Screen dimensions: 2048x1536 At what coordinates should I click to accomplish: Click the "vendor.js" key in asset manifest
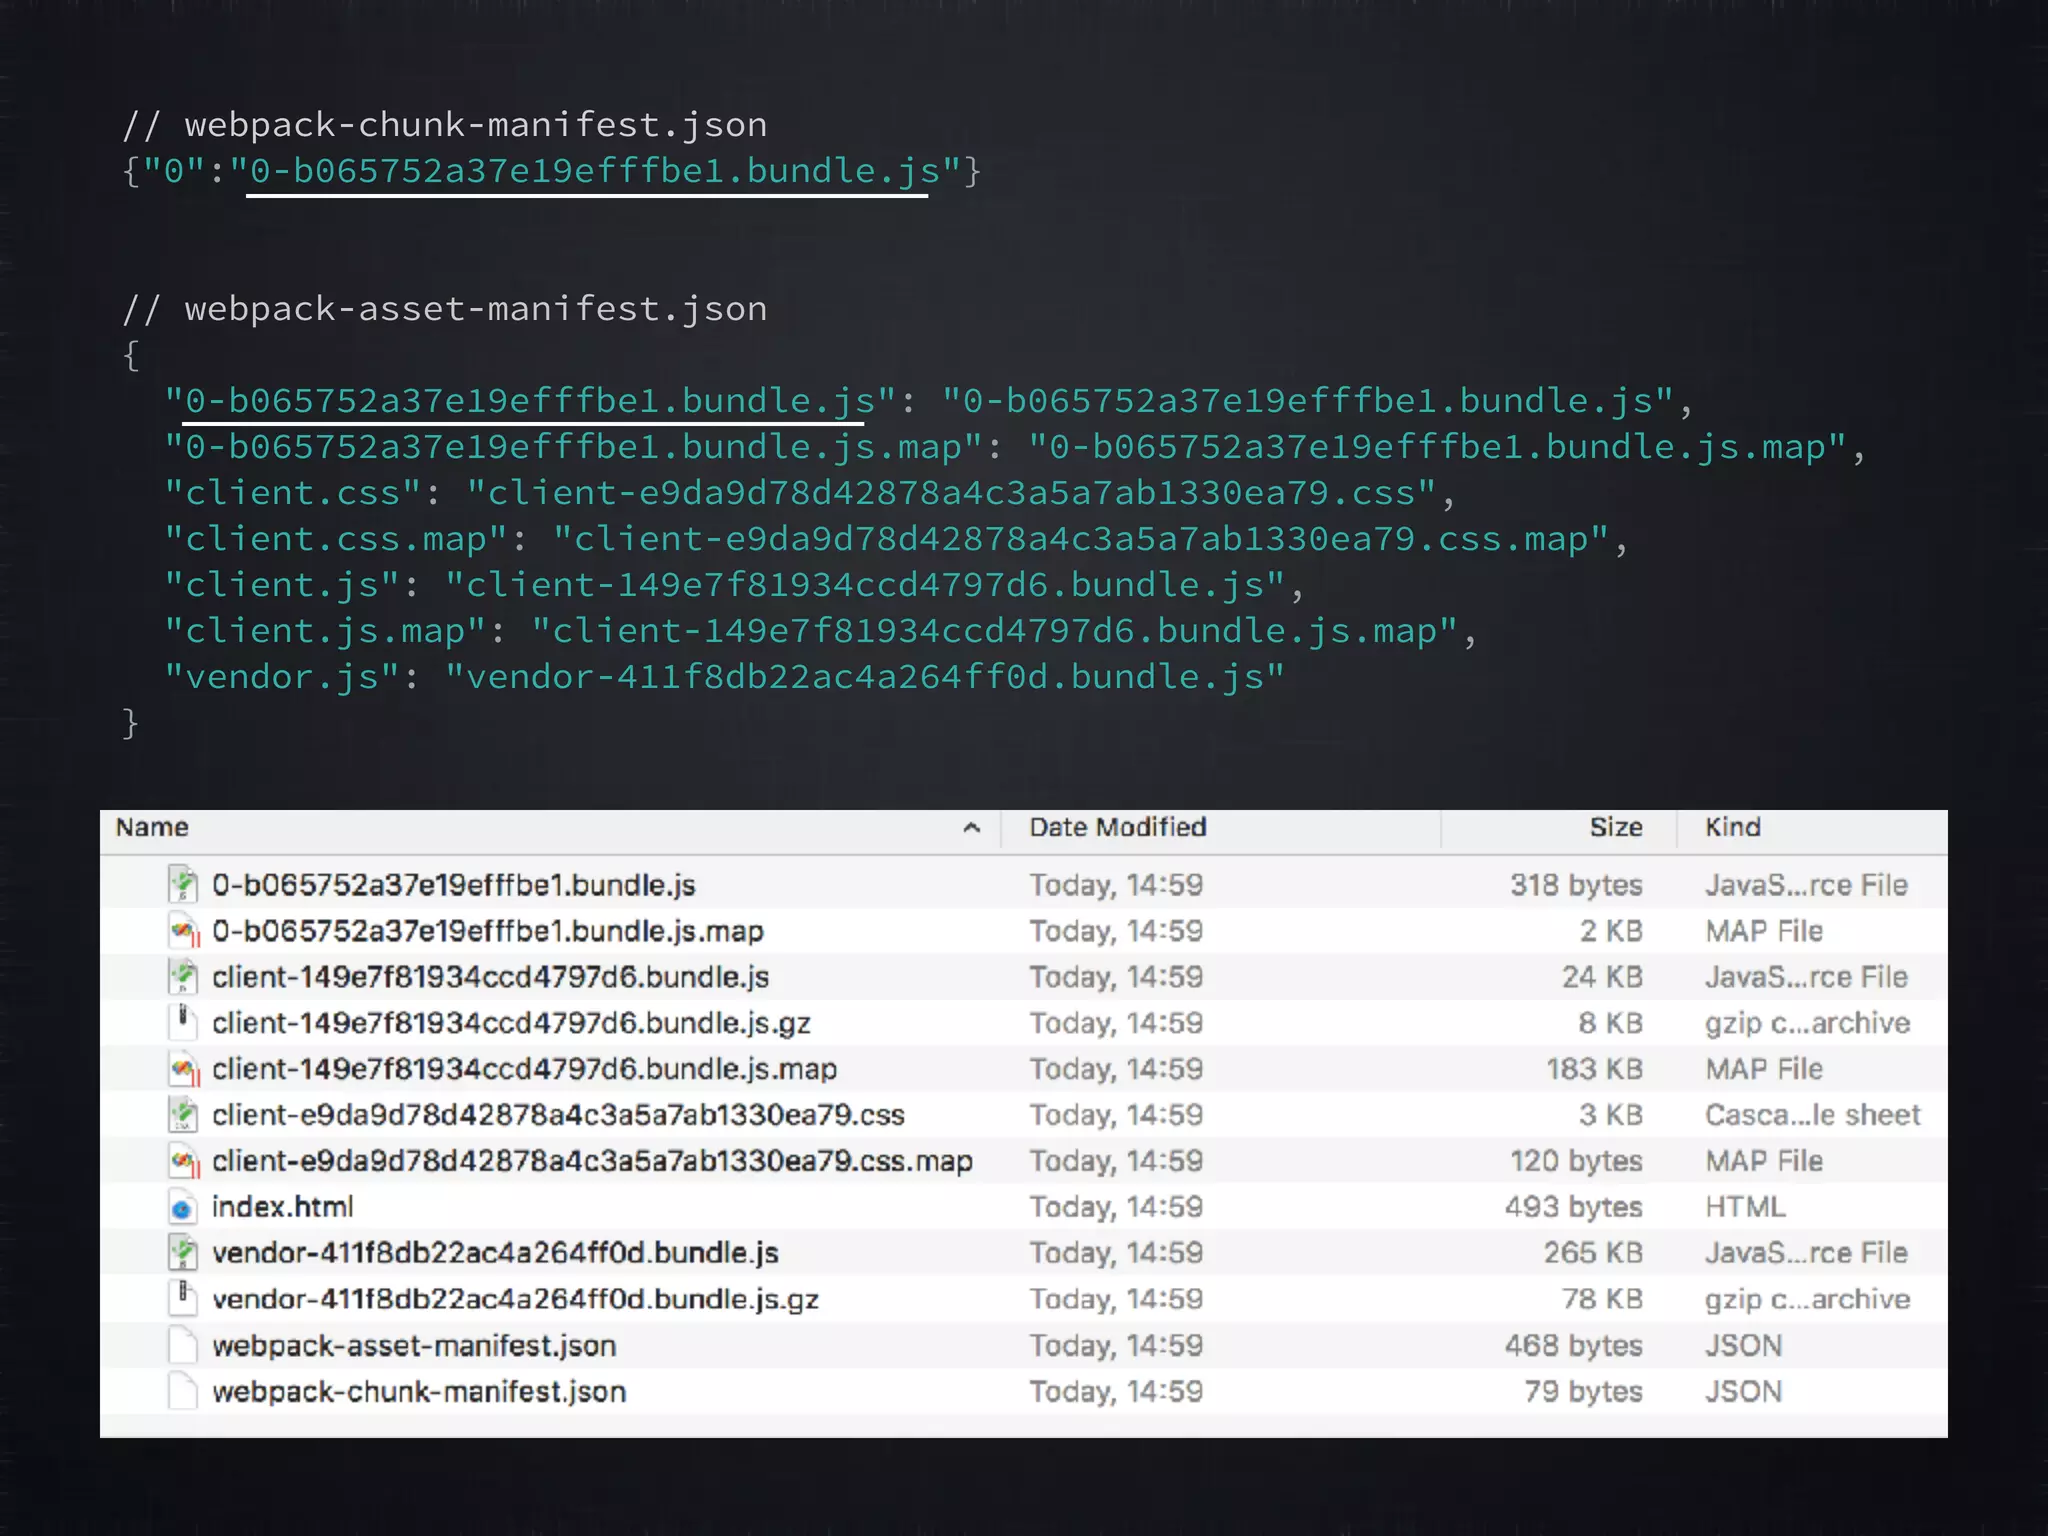click(x=283, y=678)
